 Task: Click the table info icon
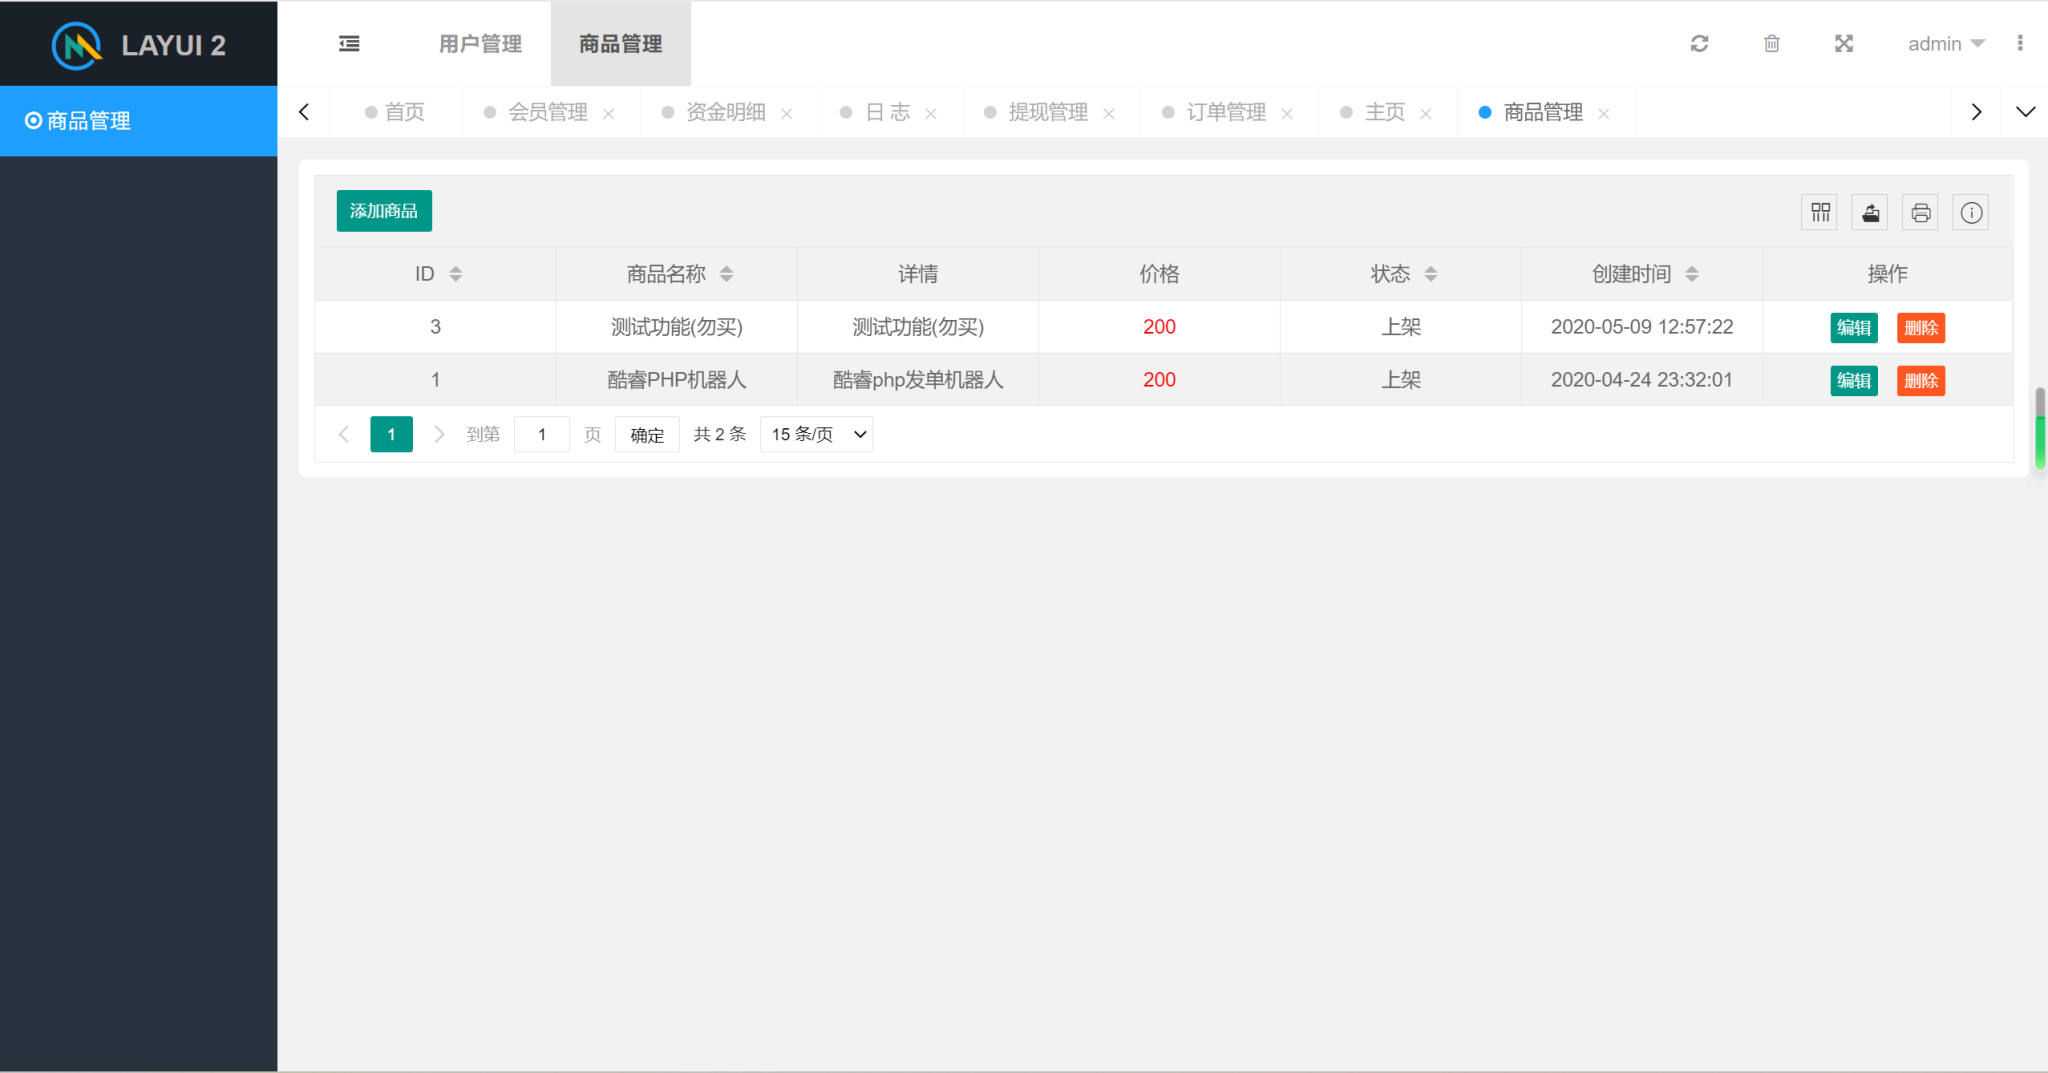tap(1971, 212)
